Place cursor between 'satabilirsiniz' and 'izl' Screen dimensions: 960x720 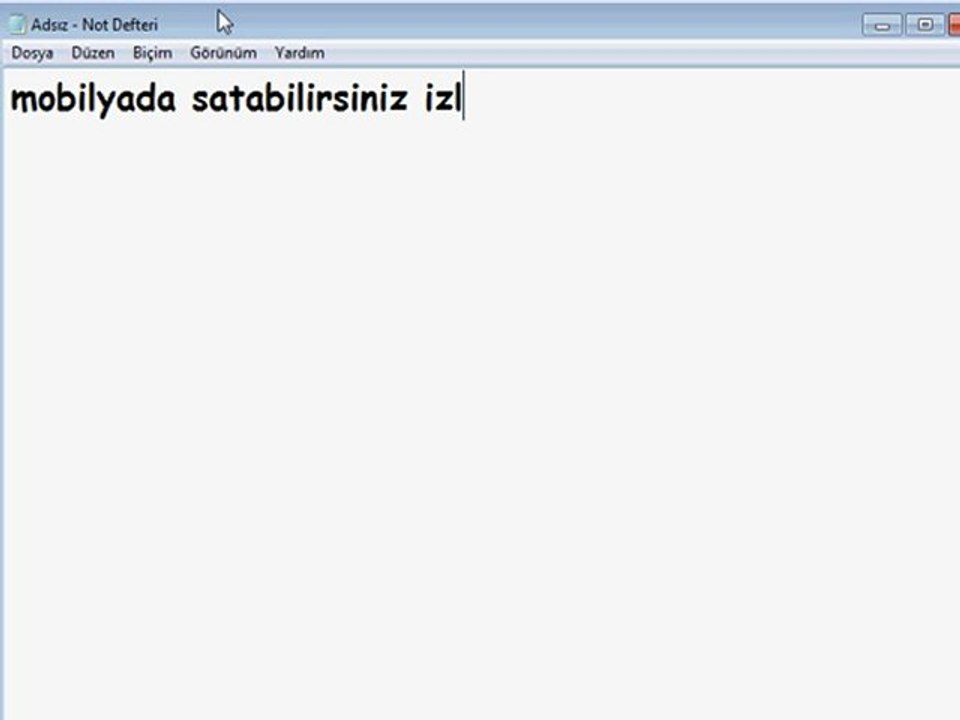[416, 99]
